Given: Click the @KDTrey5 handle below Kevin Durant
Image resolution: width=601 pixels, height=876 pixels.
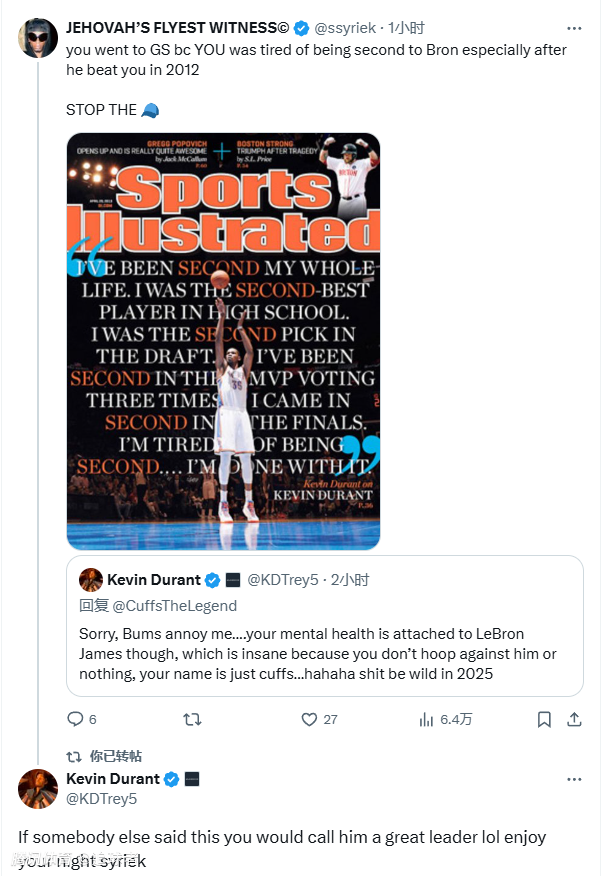Looking at the screenshot, I should (x=102, y=799).
